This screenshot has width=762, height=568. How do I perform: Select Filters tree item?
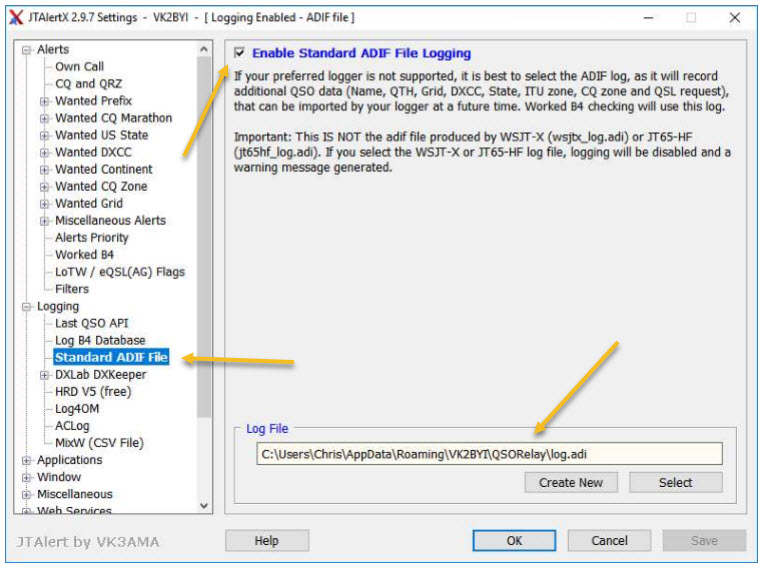pos(72,289)
